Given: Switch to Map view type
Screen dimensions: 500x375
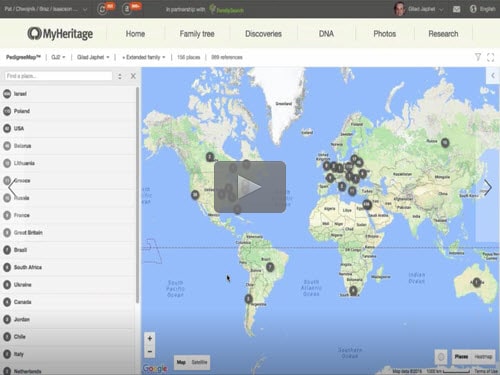Looking at the screenshot, I should 181,362.
